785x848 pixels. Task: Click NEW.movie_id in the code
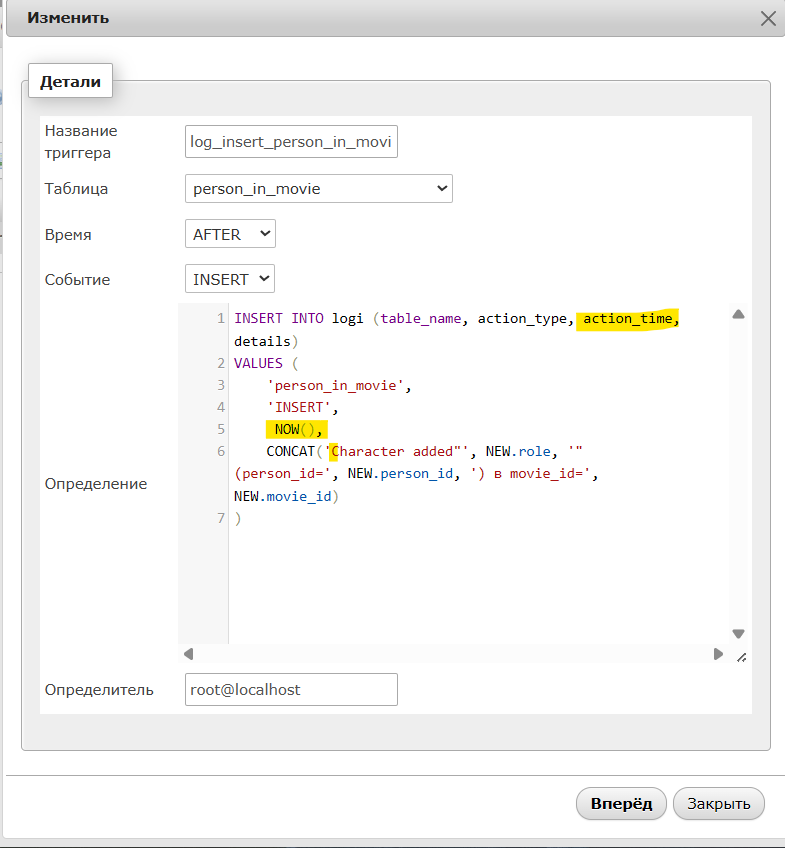point(282,496)
